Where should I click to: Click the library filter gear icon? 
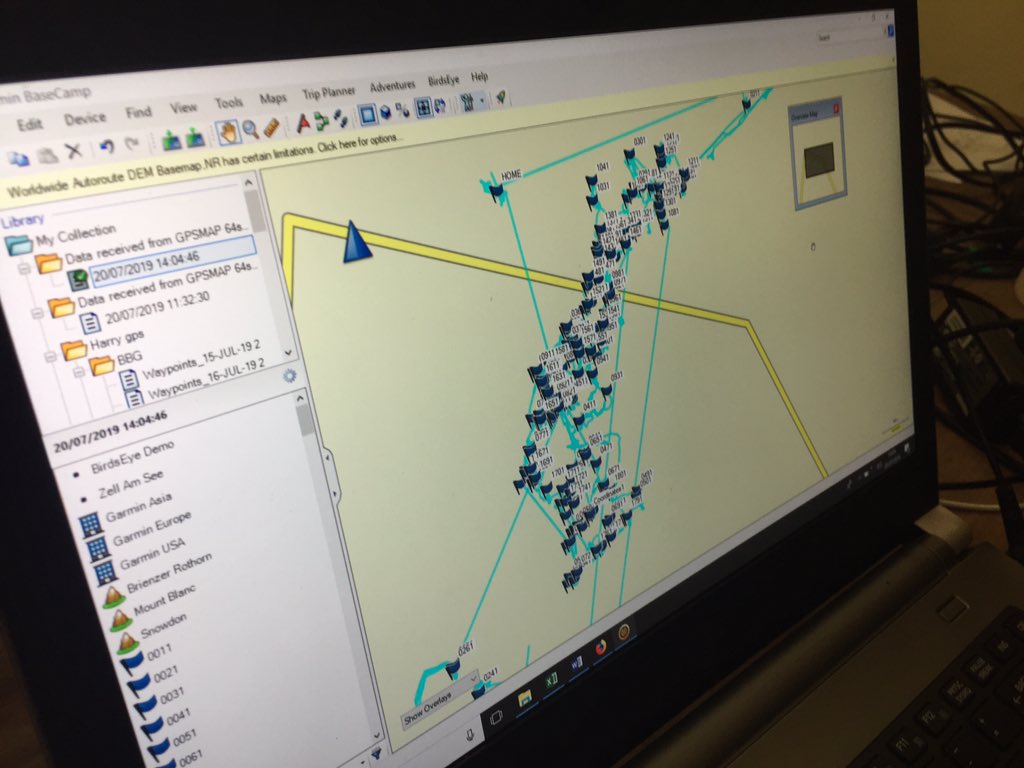point(289,376)
